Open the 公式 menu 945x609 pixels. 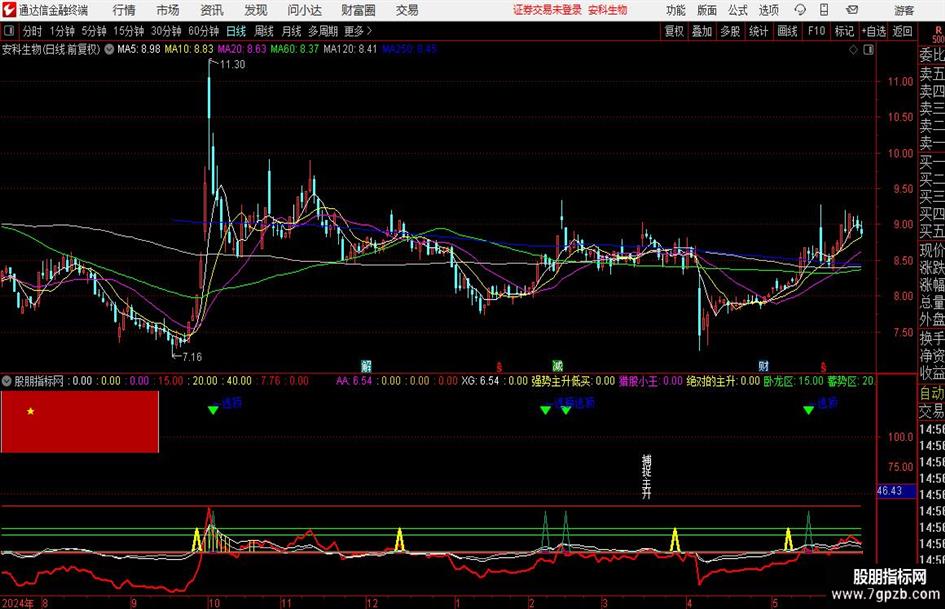[738, 10]
